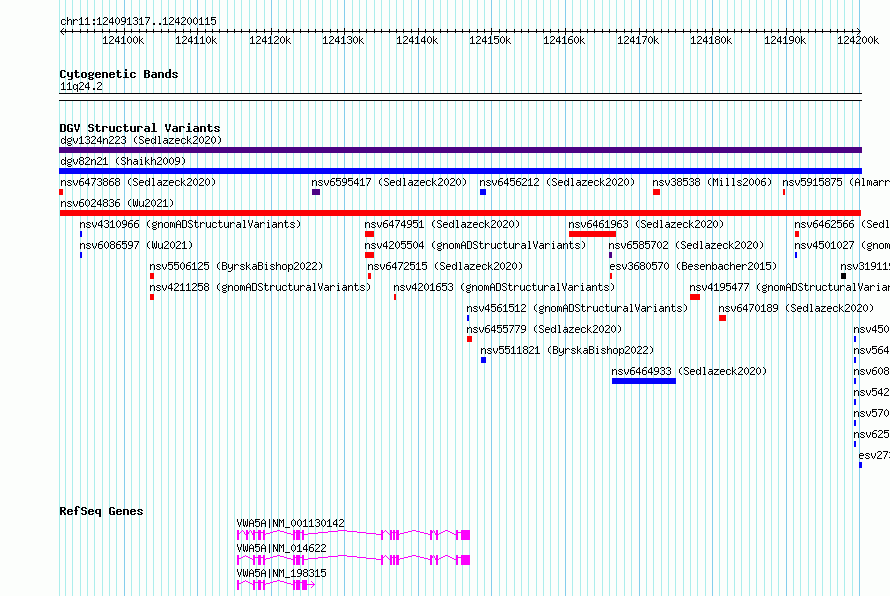
Task: Open the nsv6086597 (Wu2021) label
Action: (136, 245)
